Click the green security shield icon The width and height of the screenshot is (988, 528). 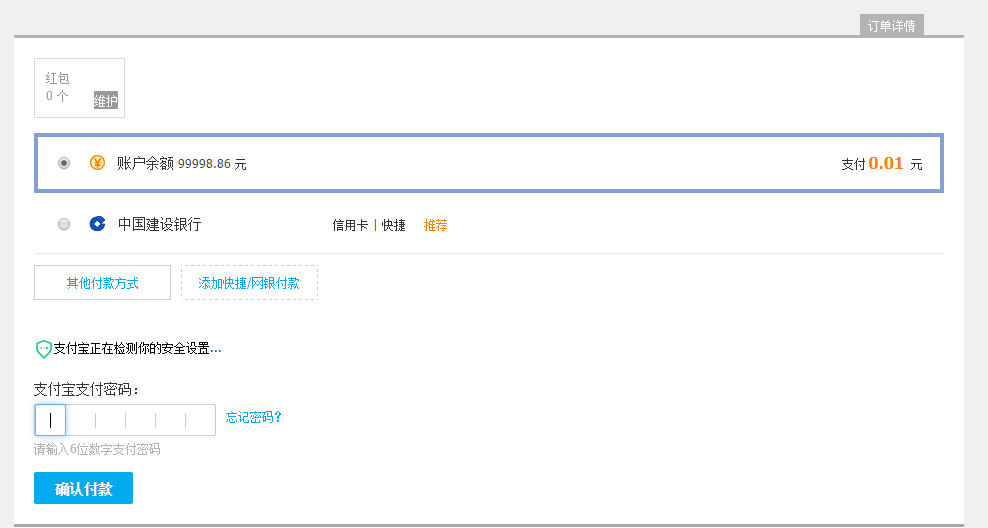click(43, 349)
